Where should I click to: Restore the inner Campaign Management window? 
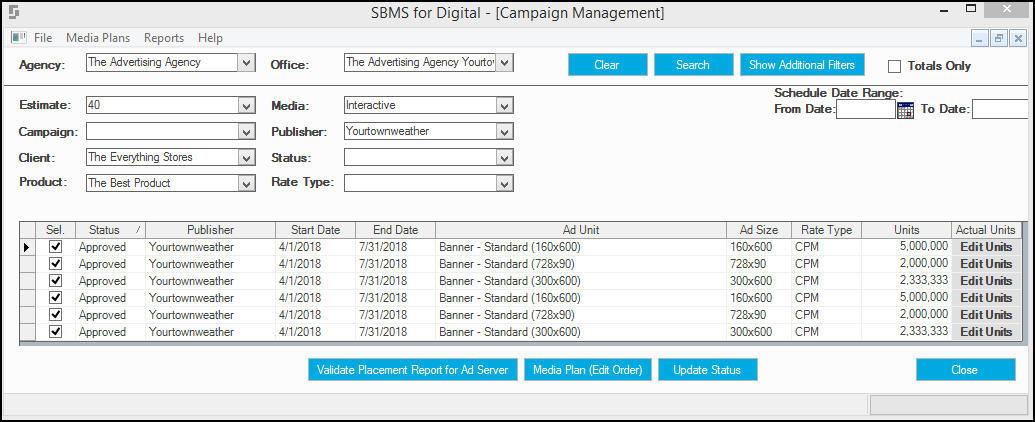tap(999, 39)
